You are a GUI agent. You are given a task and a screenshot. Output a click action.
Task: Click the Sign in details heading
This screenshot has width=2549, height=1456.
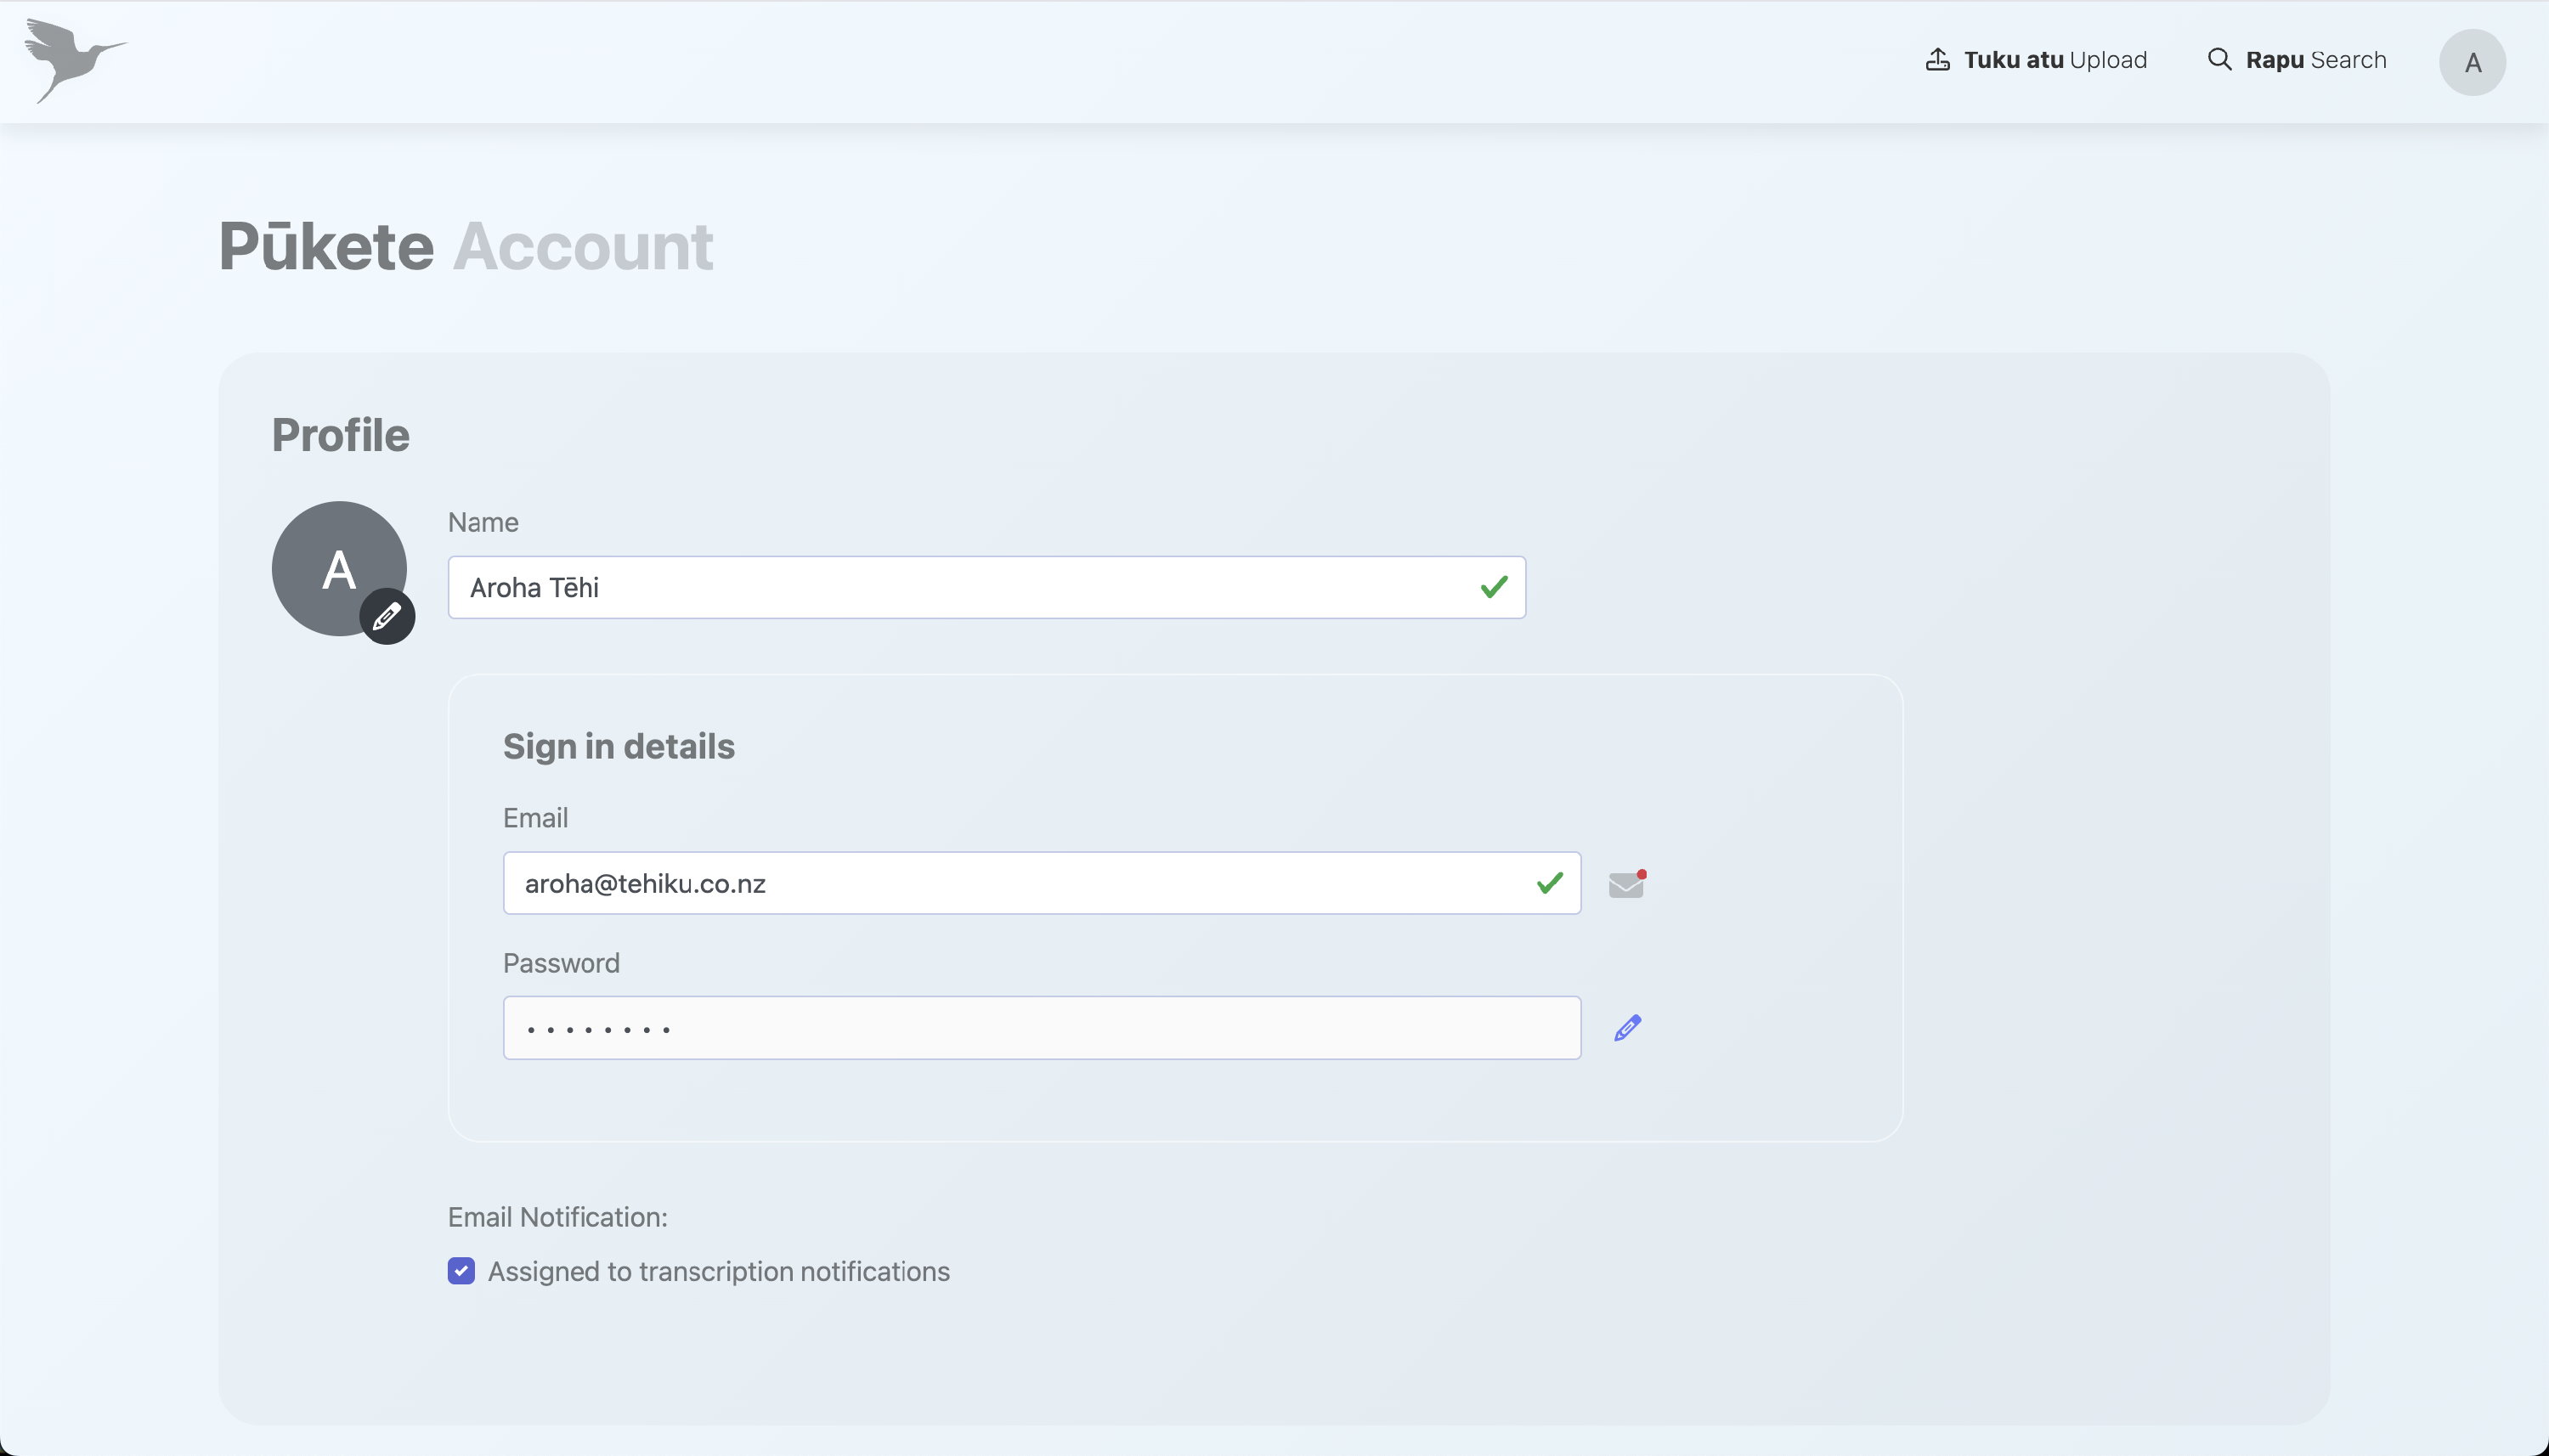click(618, 746)
